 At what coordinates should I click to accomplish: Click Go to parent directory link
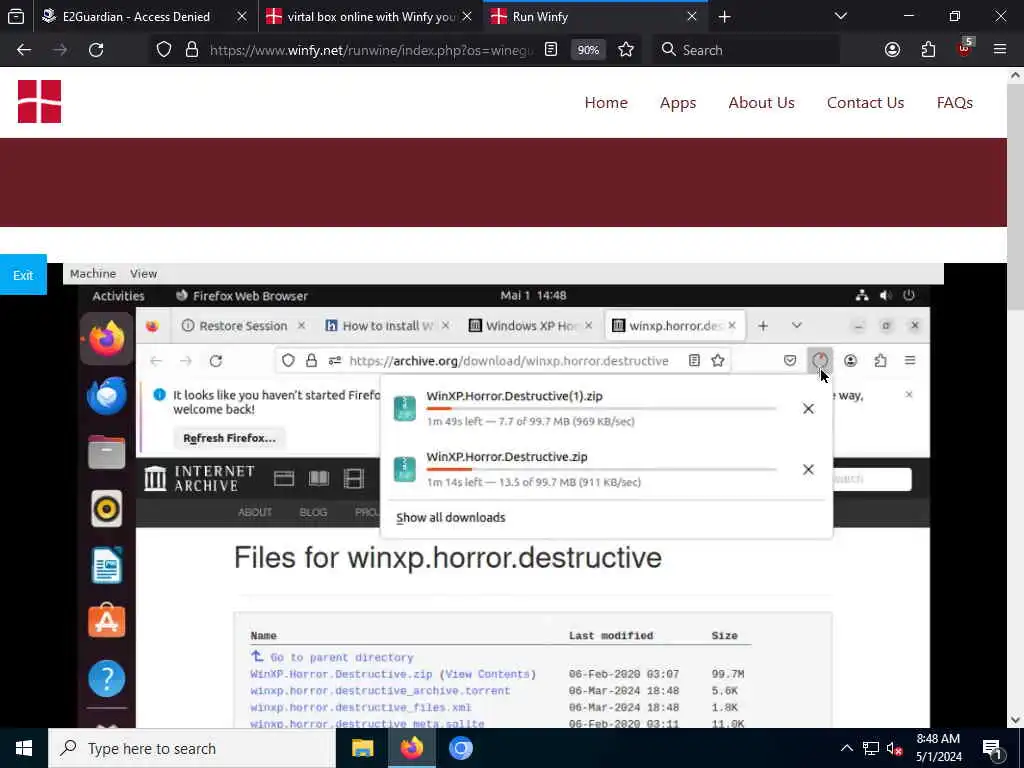342,657
